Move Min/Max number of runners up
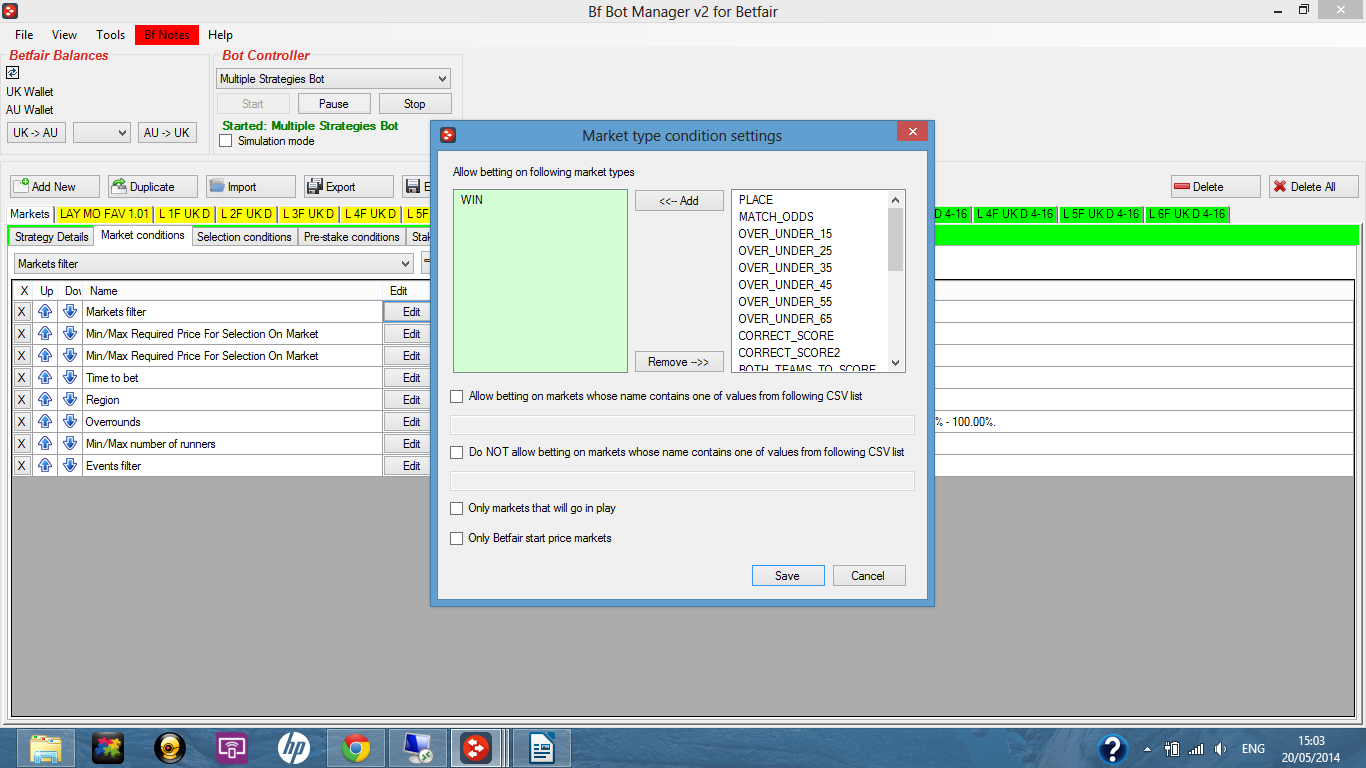This screenshot has height=768, width=1366. 45,444
